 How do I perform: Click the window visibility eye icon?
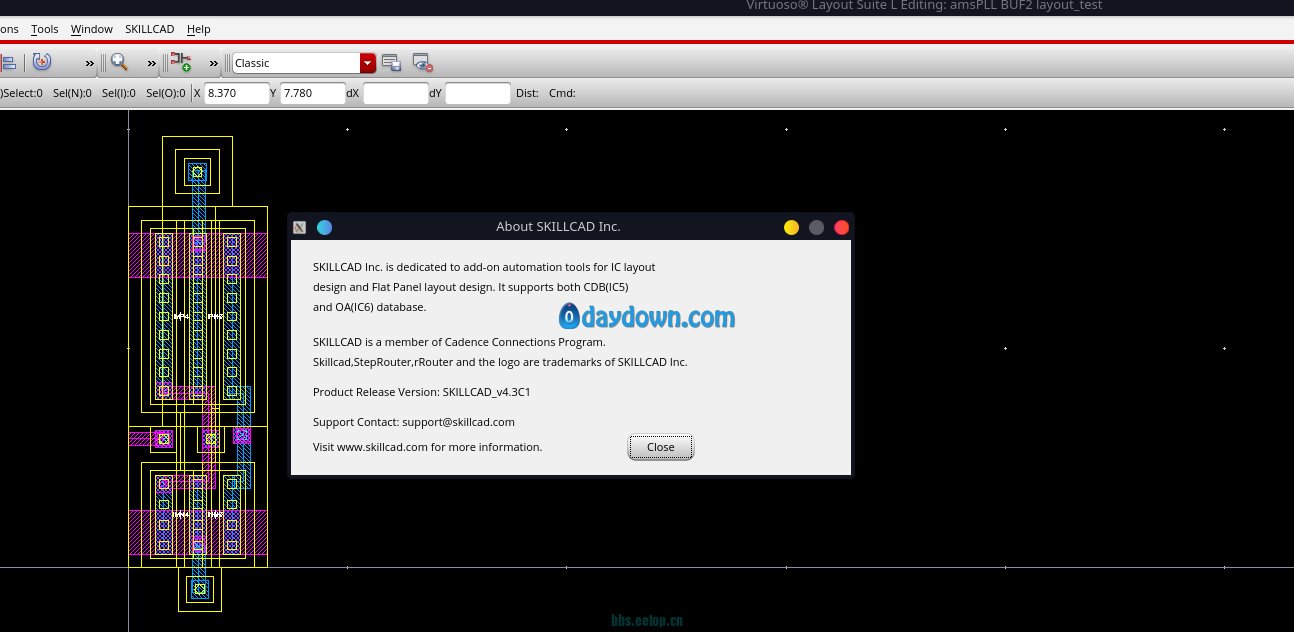pyautogui.click(x=422, y=62)
